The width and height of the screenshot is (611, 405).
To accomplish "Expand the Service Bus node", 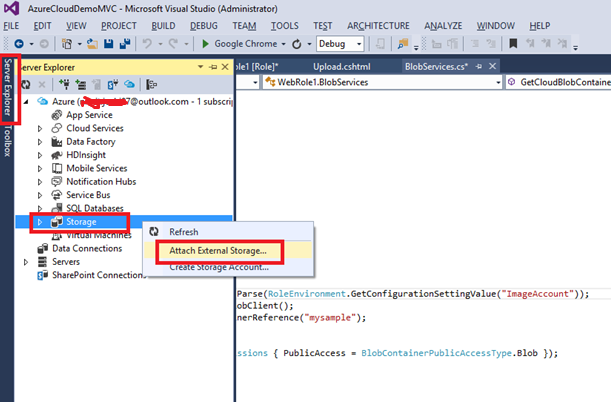I will point(40,195).
